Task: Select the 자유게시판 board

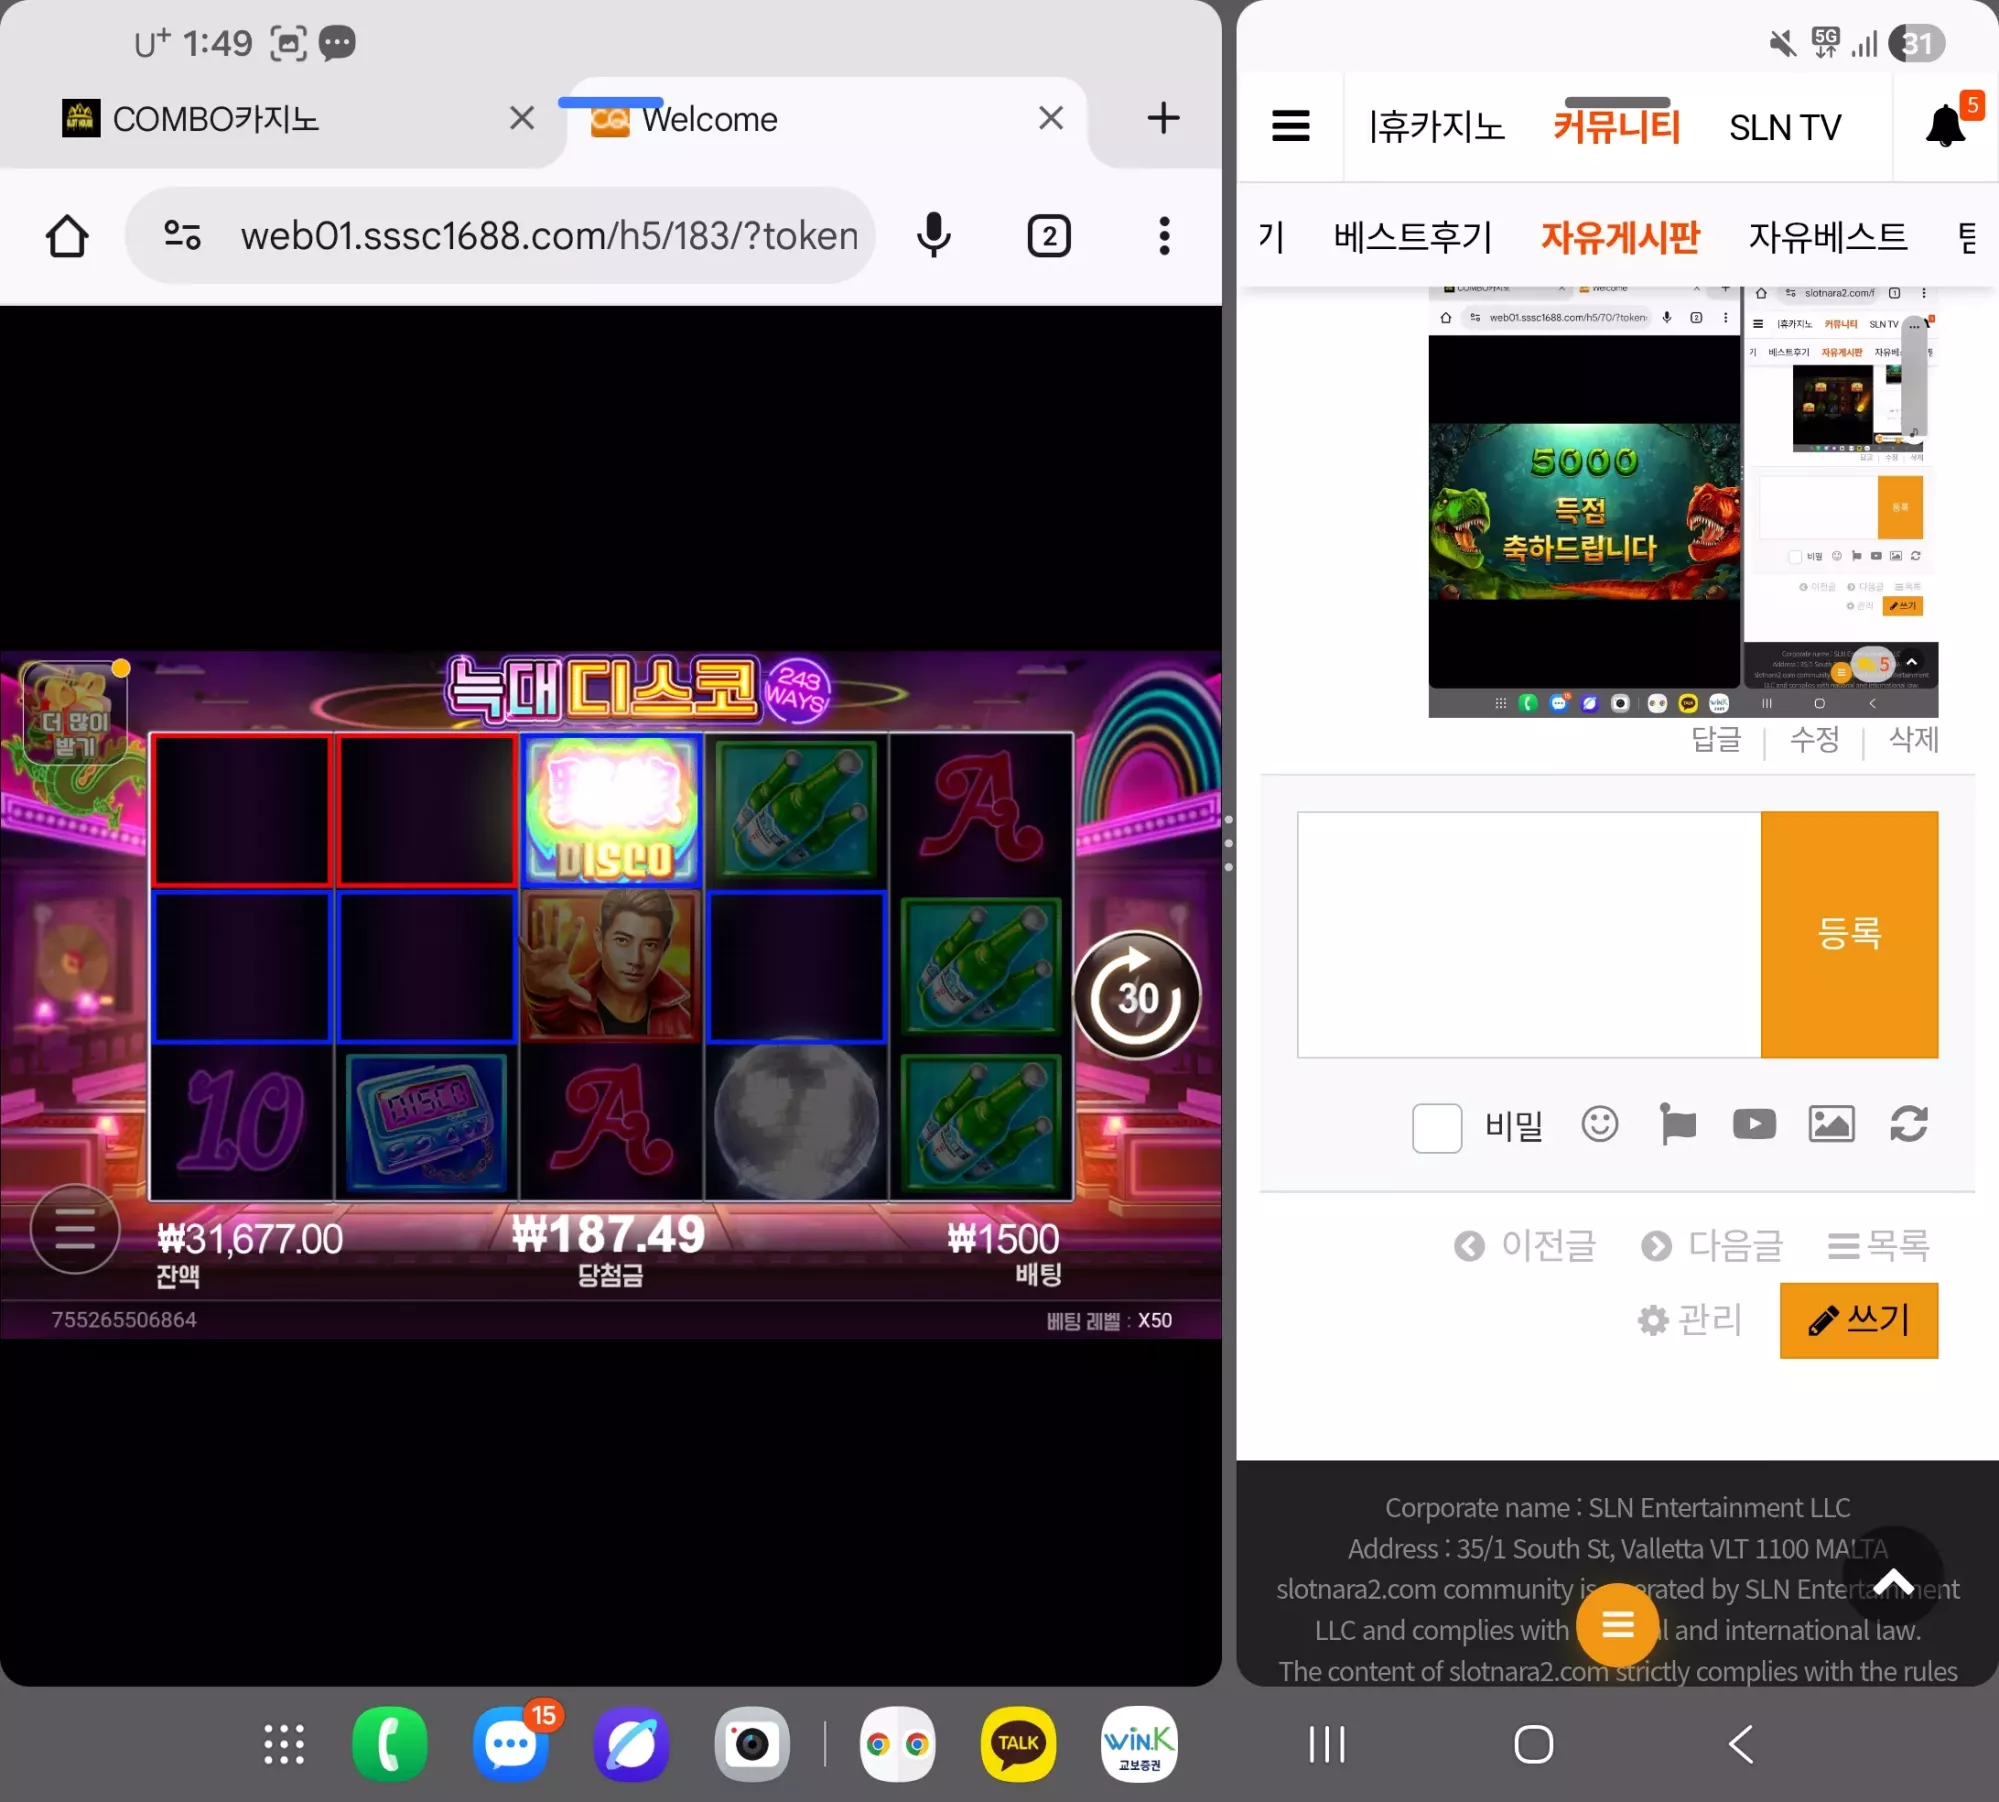Action: pyautogui.click(x=1620, y=237)
